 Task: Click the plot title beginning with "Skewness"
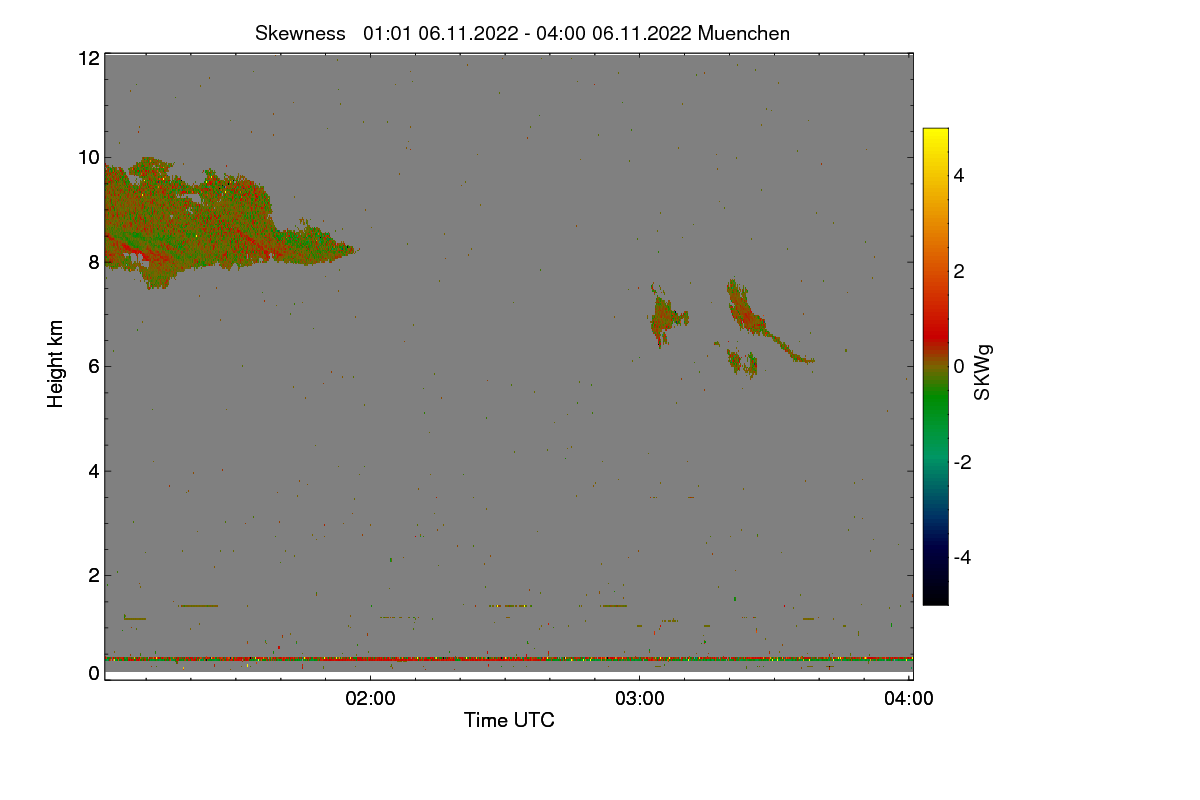[x=522, y=33]
